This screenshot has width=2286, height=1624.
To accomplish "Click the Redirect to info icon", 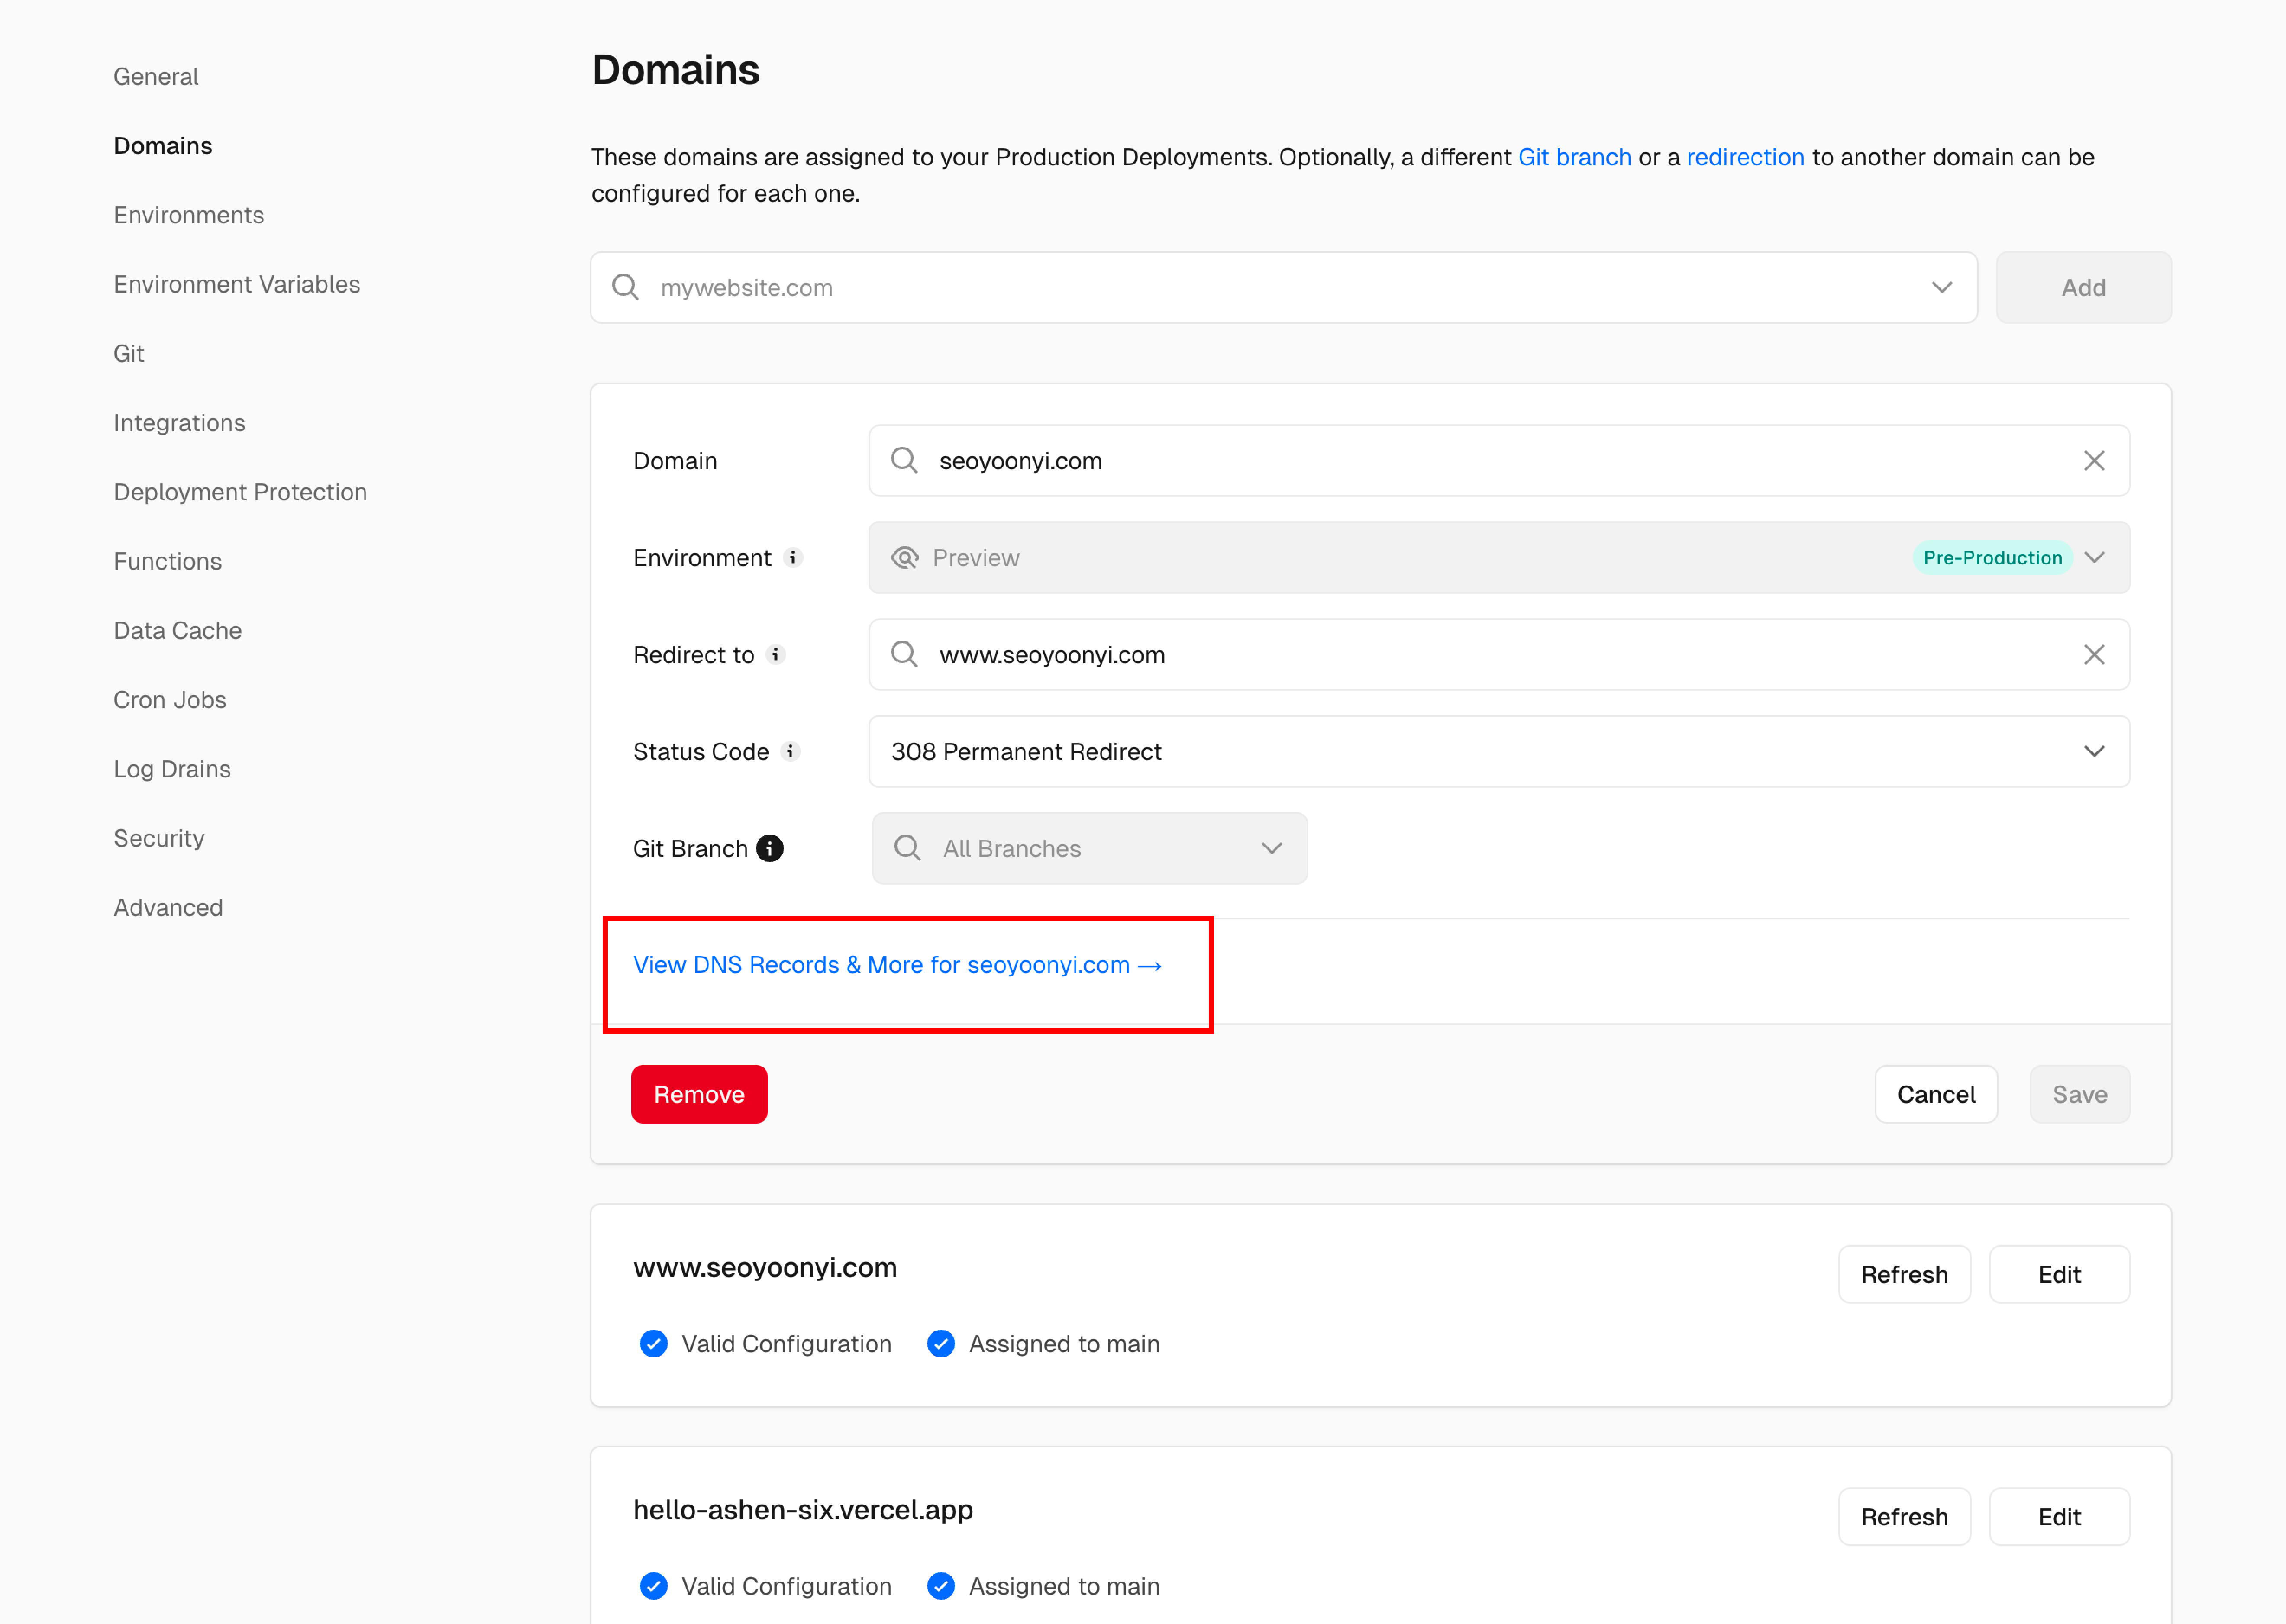I will (x=776, y=654).
